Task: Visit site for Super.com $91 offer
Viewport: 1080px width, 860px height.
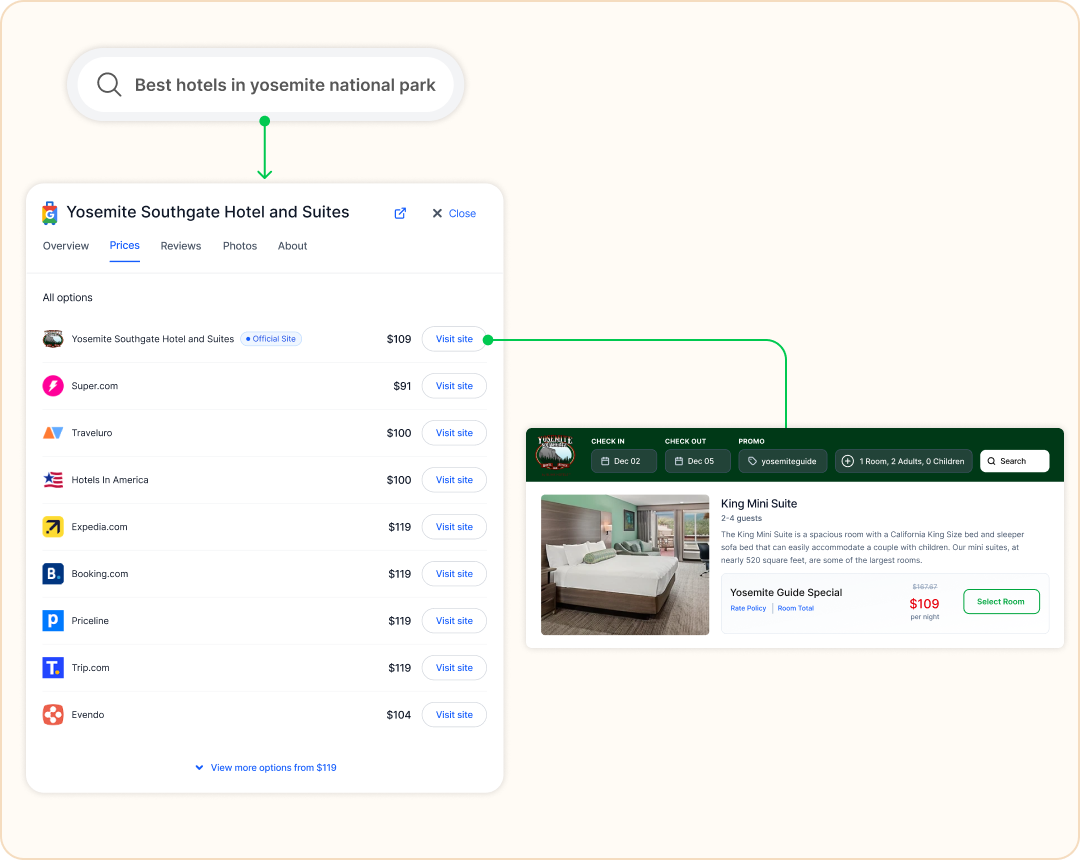Action: pos(454,386)
